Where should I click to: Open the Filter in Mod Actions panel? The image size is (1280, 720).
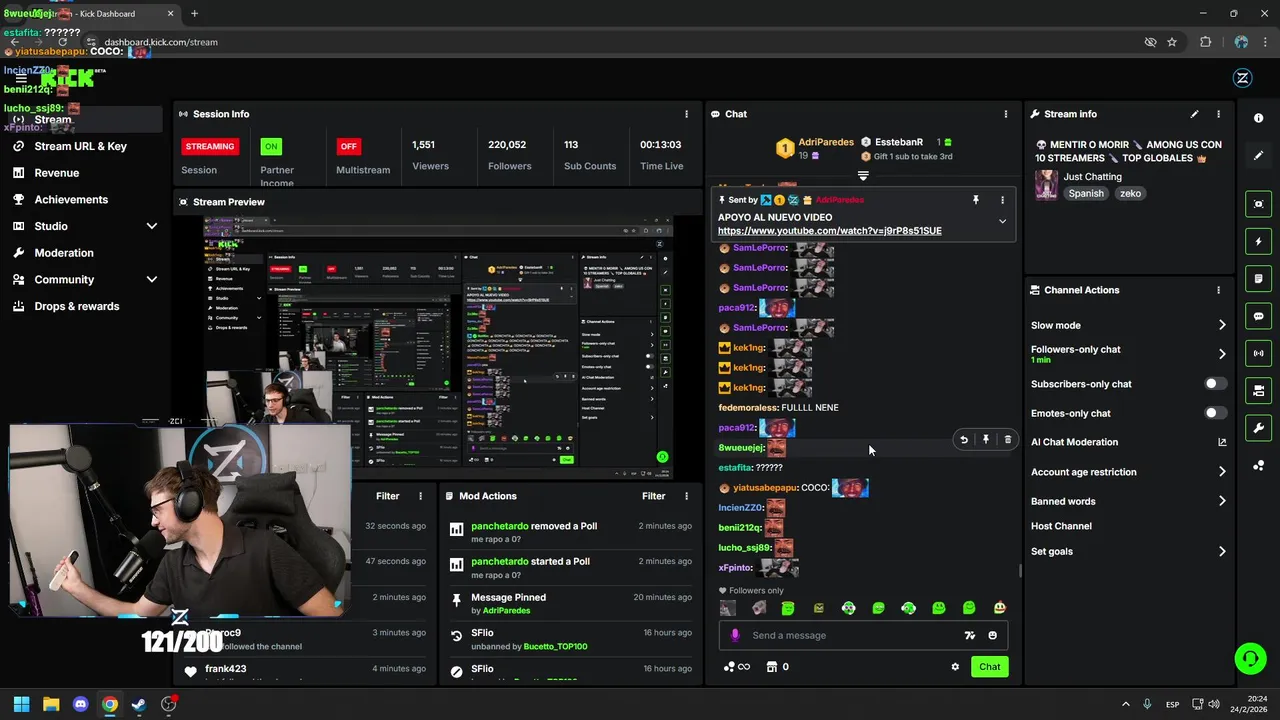click(x=653, y=496)
